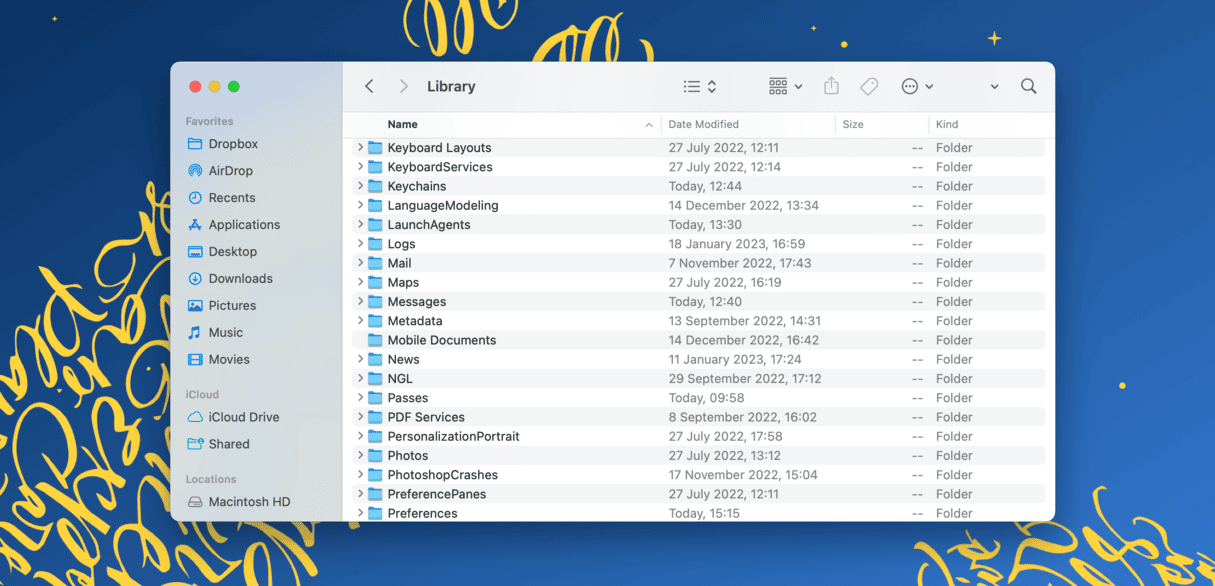Open Pictures in the sidebar

point(221,306)
